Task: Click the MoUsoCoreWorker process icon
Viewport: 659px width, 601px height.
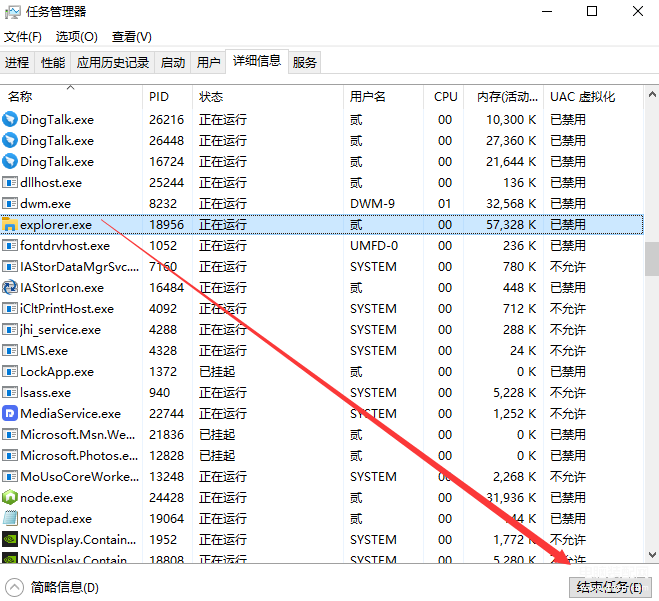Action: pos(10,477)
